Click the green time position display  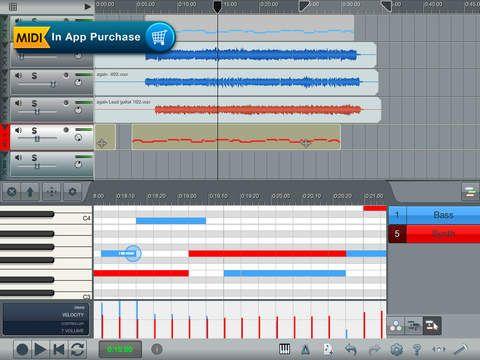point(120,349)
